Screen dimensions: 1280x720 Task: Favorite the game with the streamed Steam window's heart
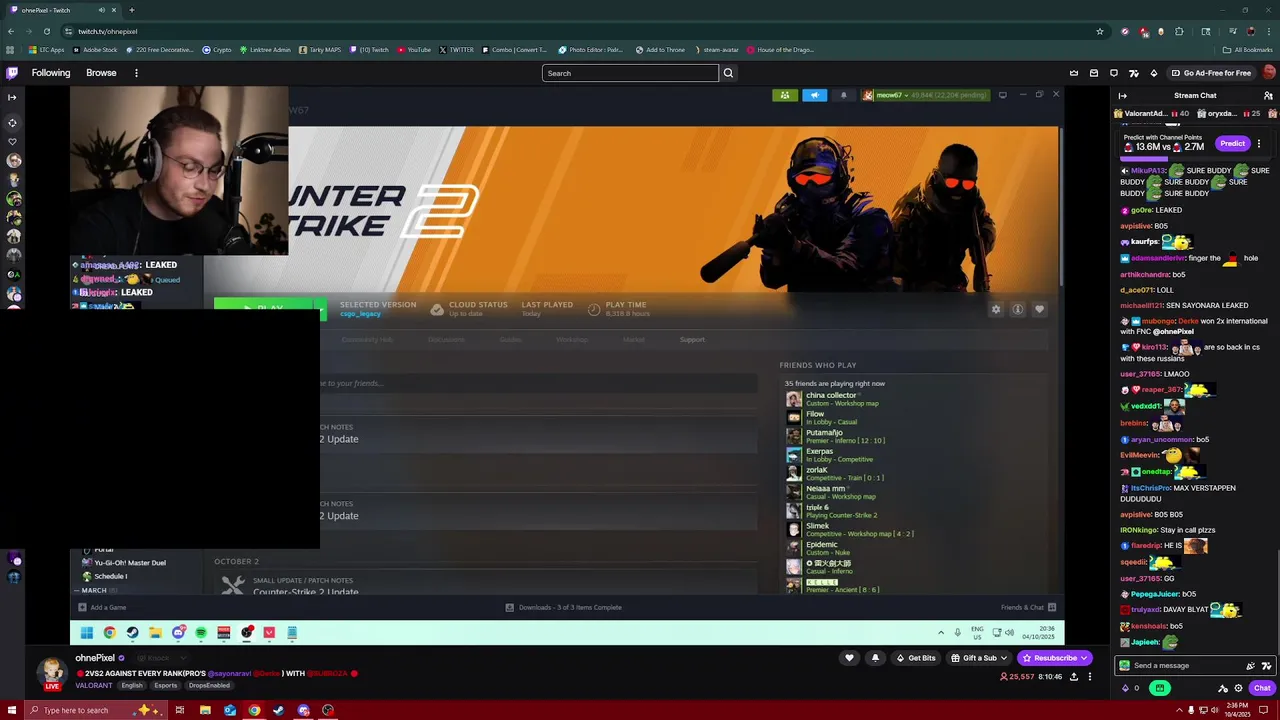tap(1040, 309)
